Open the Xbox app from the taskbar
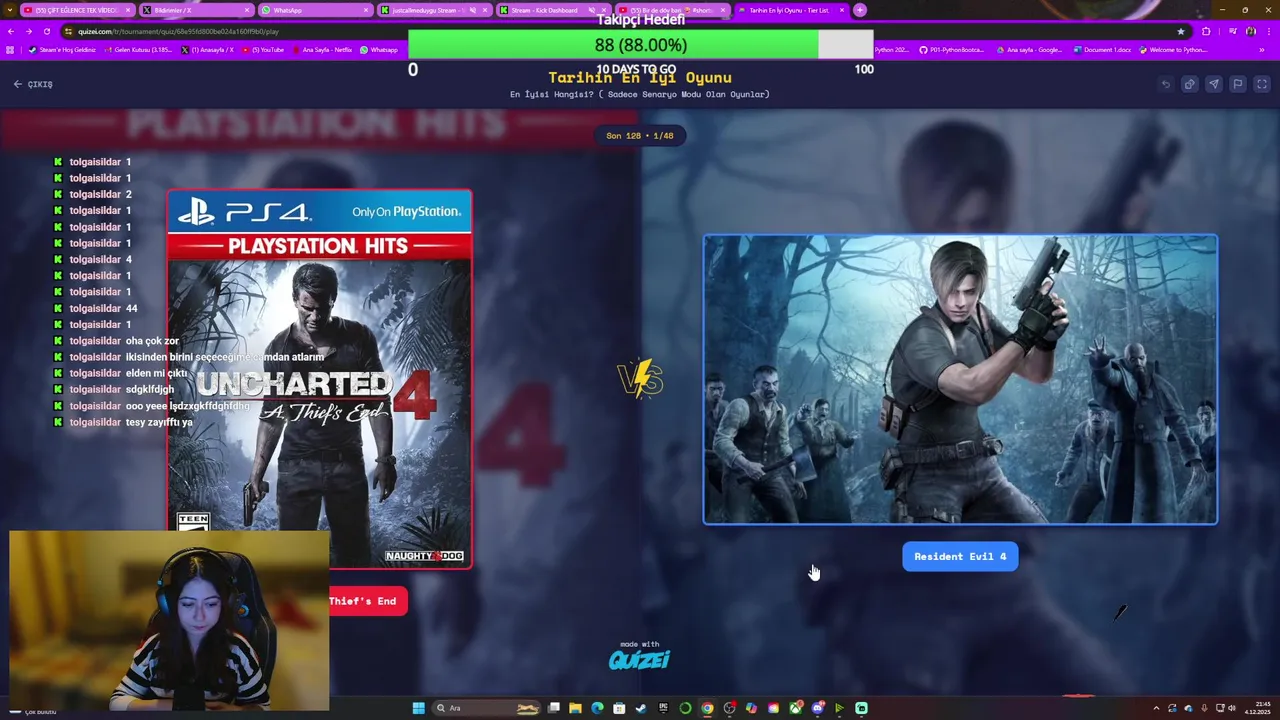The width and height of the screenshot is (1280, 720). [795, 708]
